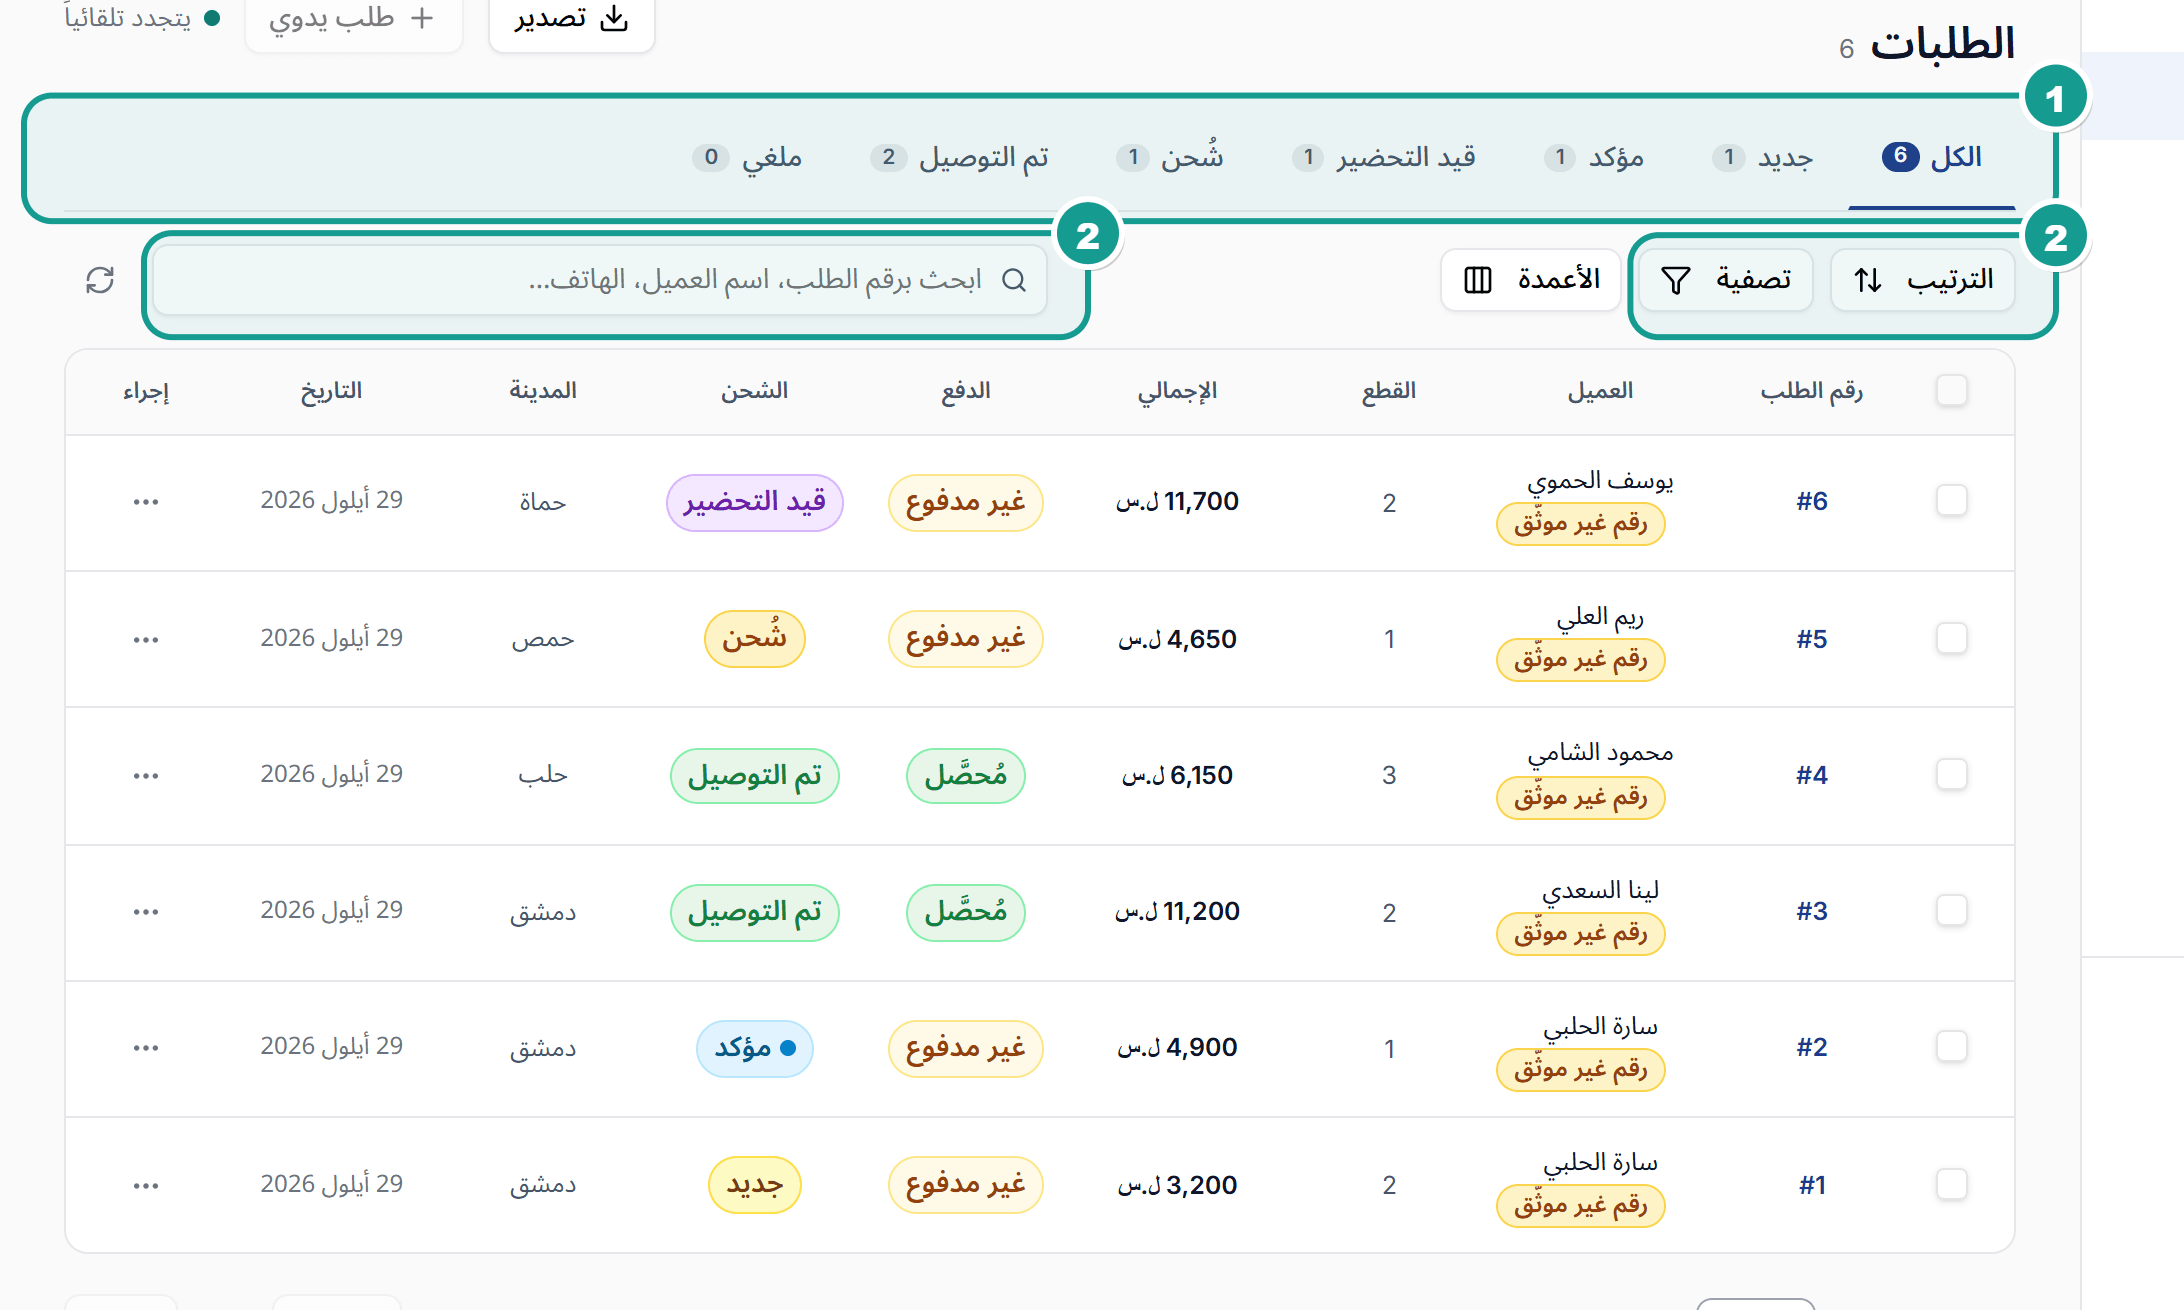
Task: Click the refresh icon beside search box
Action: pos(100,280)
